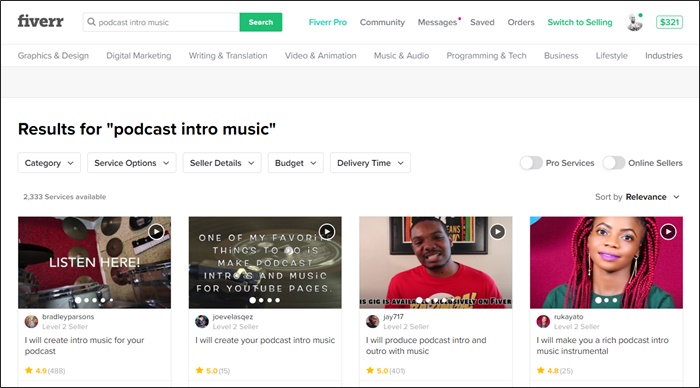Open the Orders page
Screen dimensions: 700x388
521,22
